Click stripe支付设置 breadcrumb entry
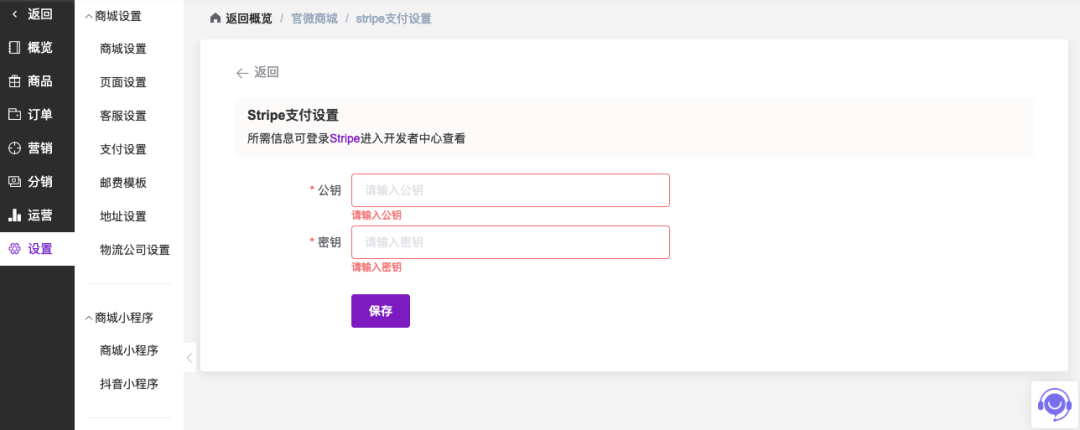Viewport: 1080px width, 430px height. pyautogui.click(x=393, y=19)
